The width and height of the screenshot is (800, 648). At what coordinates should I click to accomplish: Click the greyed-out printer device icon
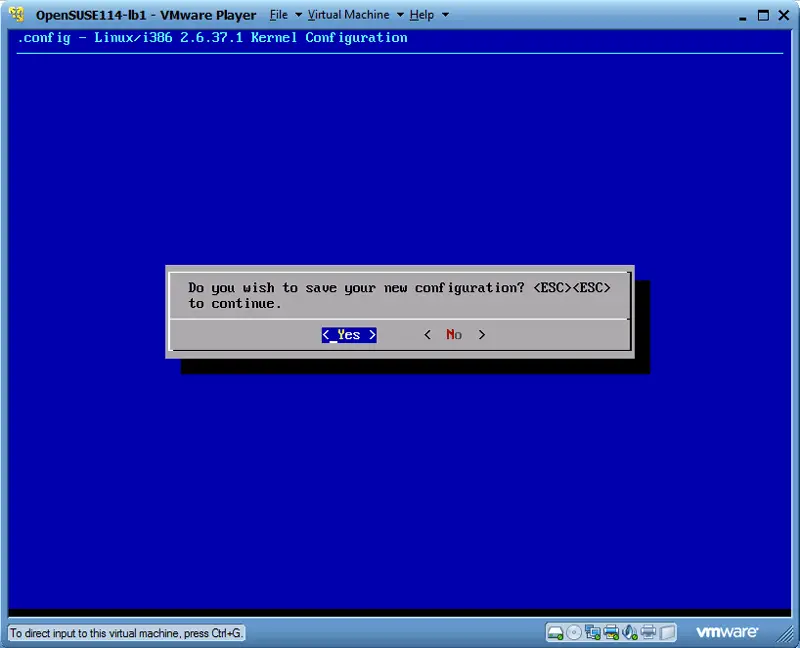tap(648, 633)
